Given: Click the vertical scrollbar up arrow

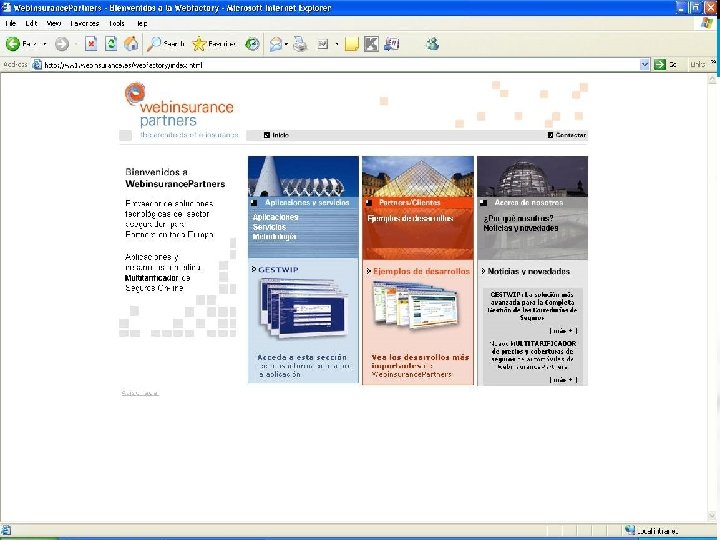Looking at the screenshot, I should [x=712, y=79].
